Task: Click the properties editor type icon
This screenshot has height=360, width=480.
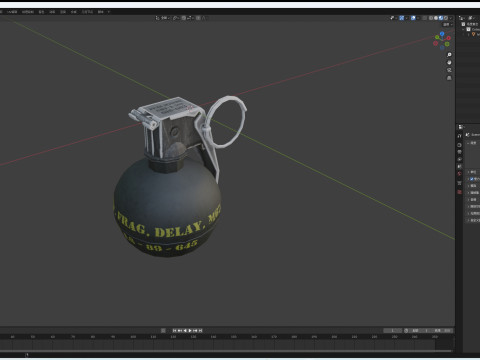Action: point(460,127)
